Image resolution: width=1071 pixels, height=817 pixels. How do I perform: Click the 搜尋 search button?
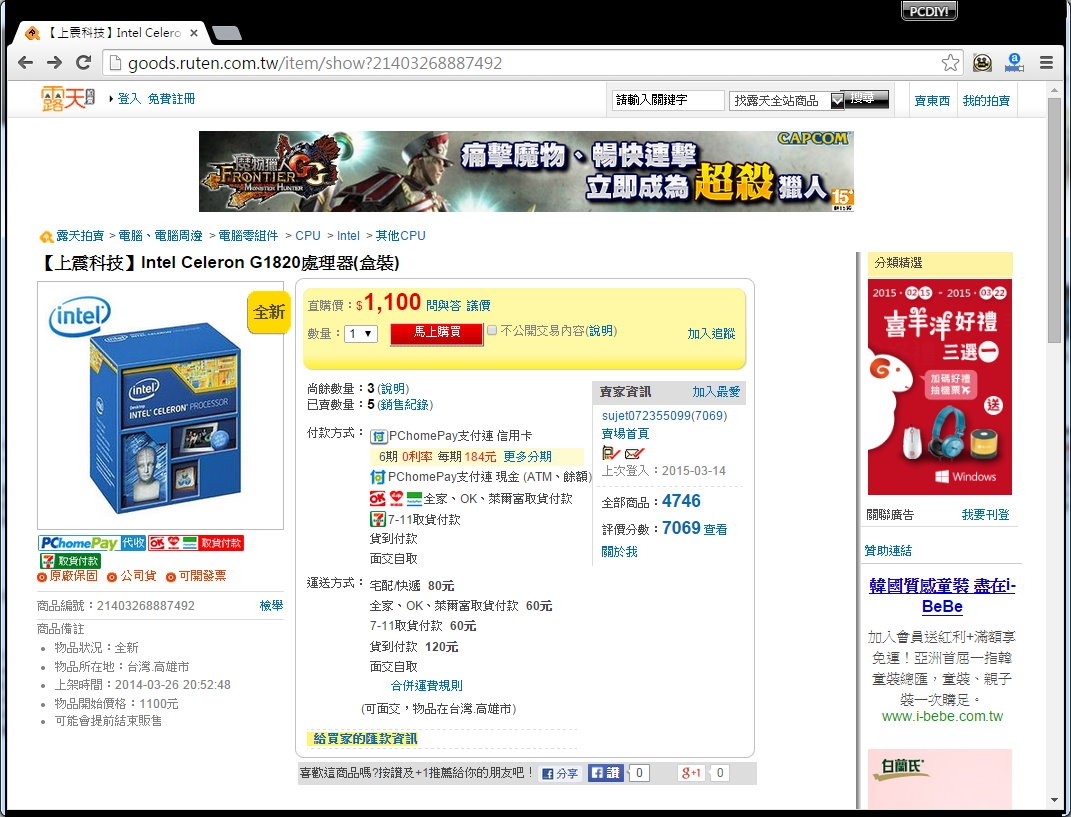point(866,100)
